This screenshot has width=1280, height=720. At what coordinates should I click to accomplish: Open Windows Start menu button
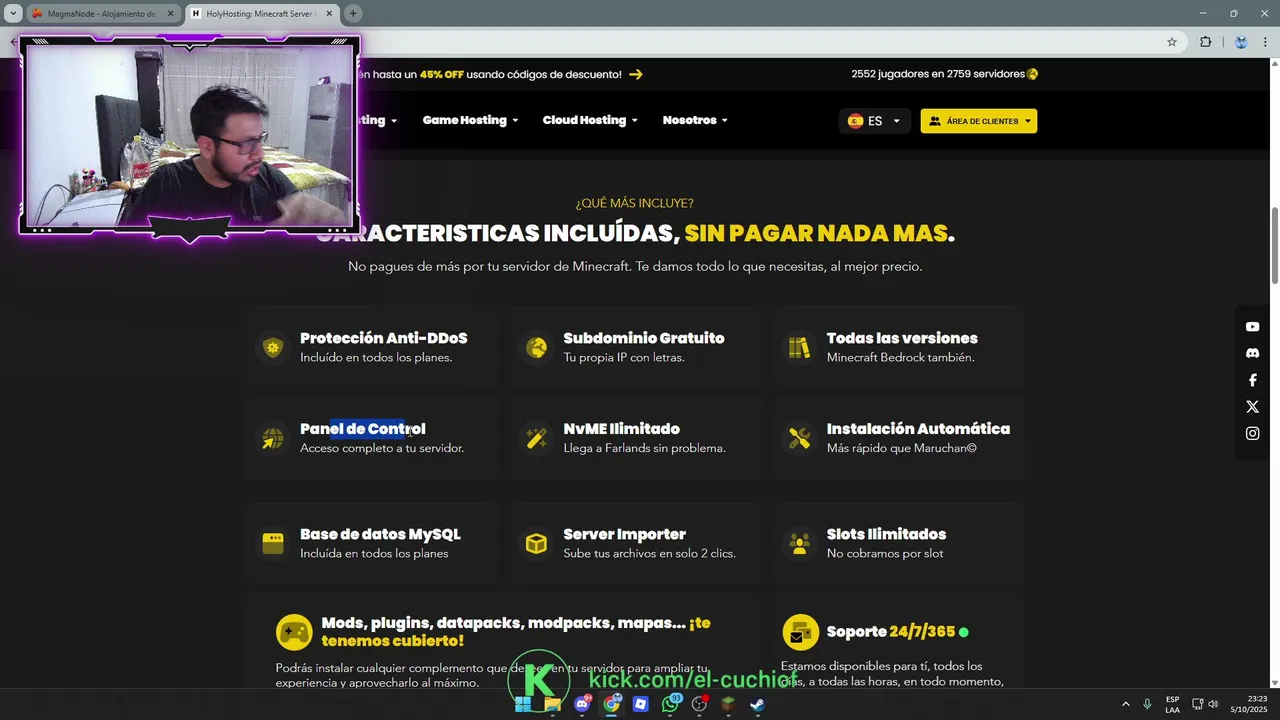click(523, 704)
